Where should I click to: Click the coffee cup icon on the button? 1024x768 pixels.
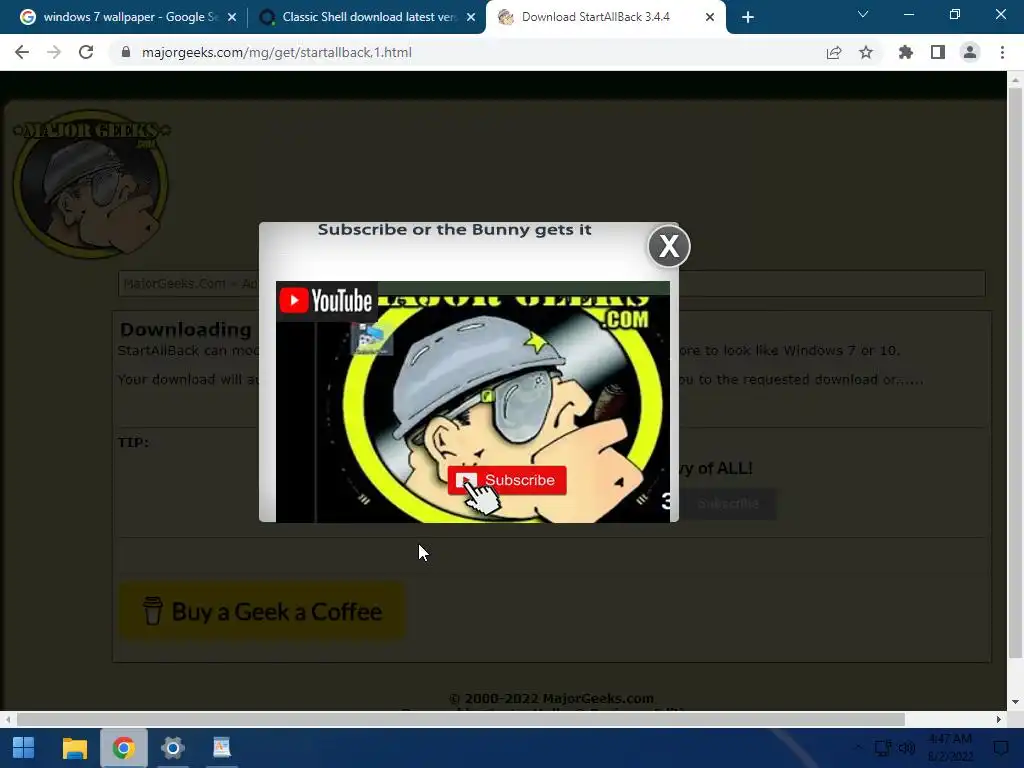click(153, 611)
